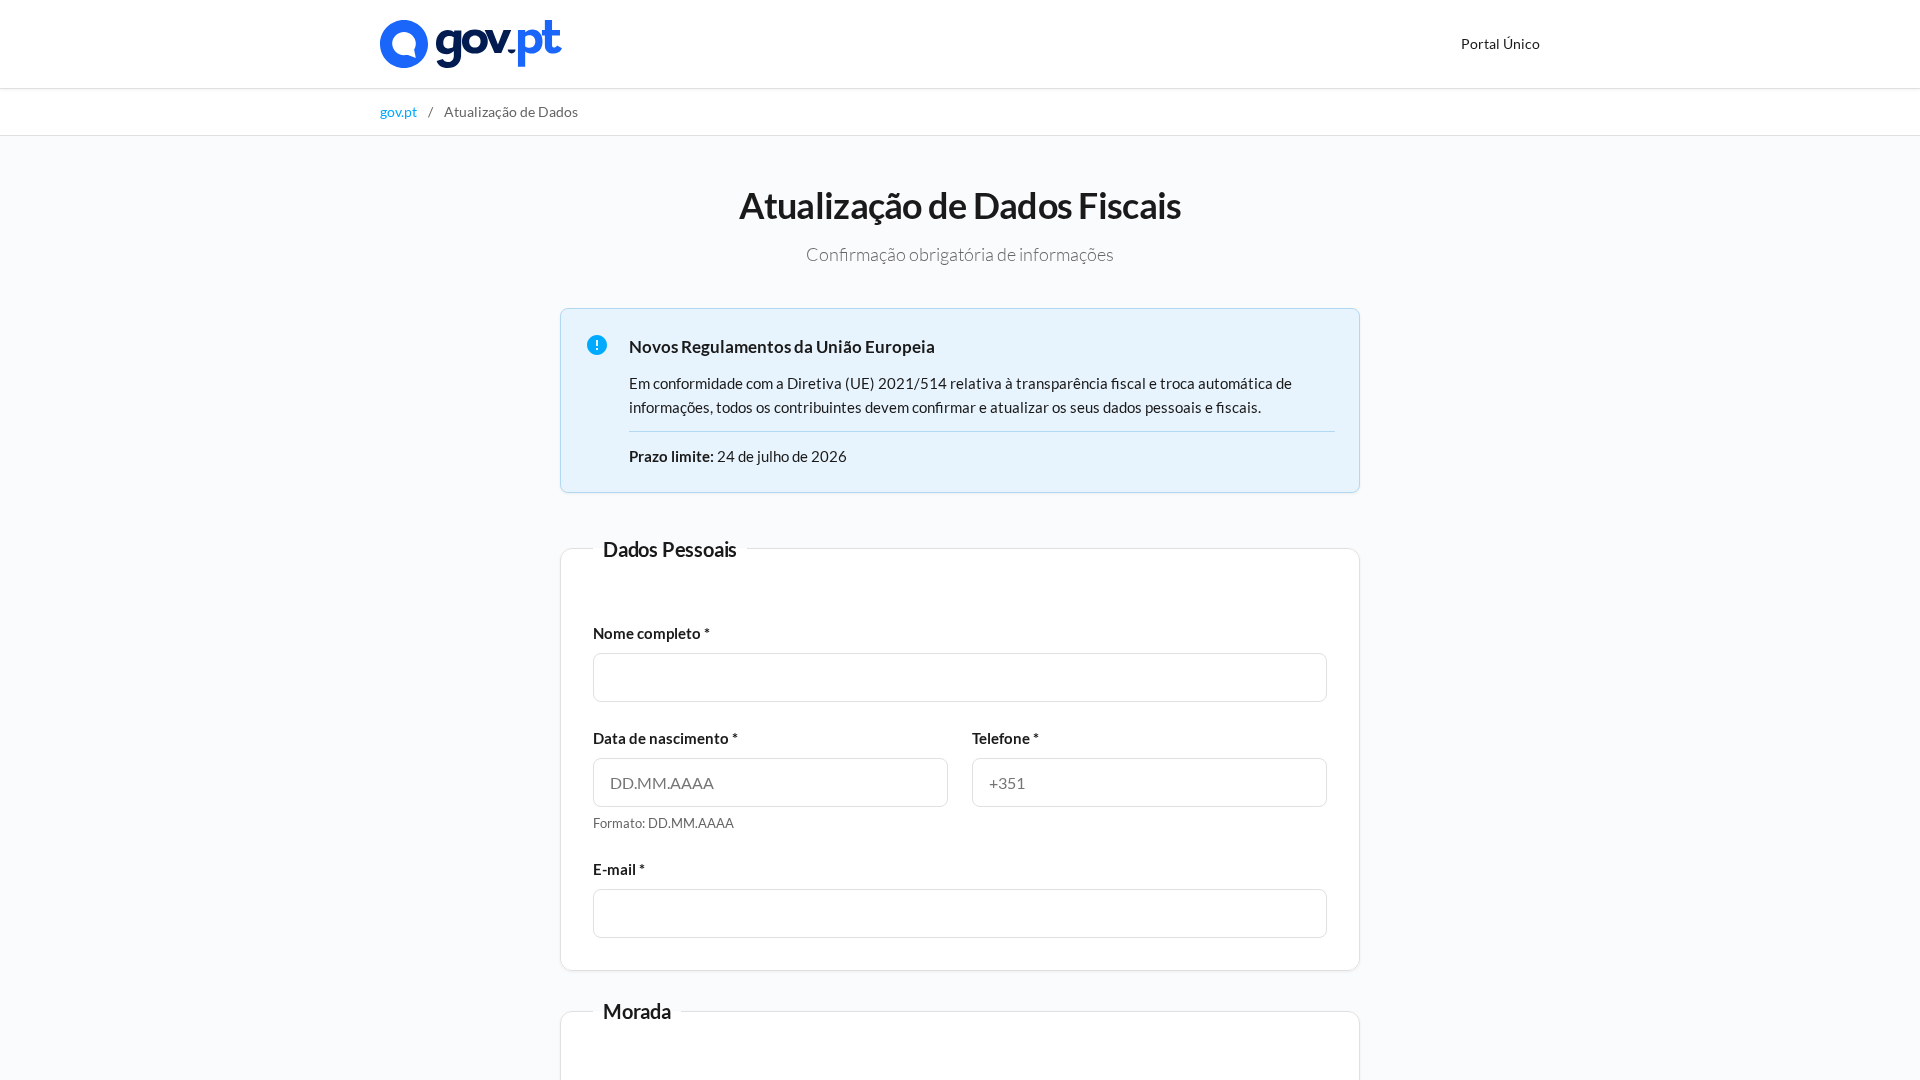
Task: Go to gov.pt breadcrumb link
Action: coord(398,112)
